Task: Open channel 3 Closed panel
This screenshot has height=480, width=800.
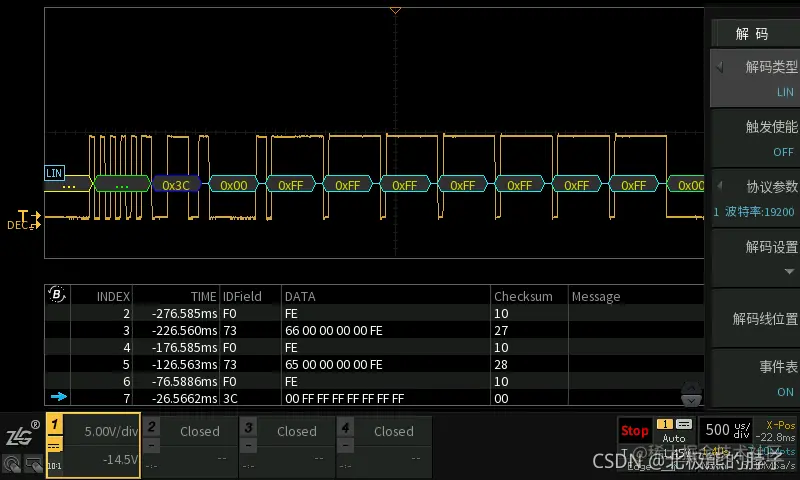Action: 287,447
